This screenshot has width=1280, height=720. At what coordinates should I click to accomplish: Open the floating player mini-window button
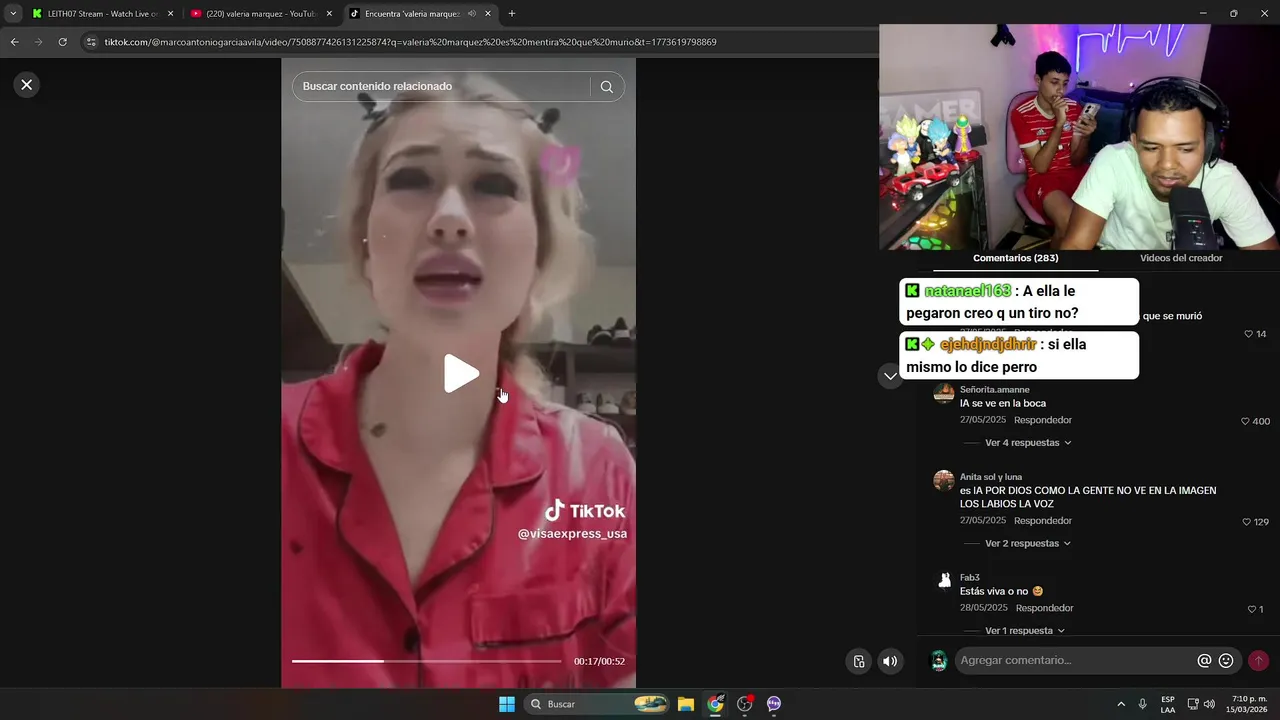click(x=859, y=661)
